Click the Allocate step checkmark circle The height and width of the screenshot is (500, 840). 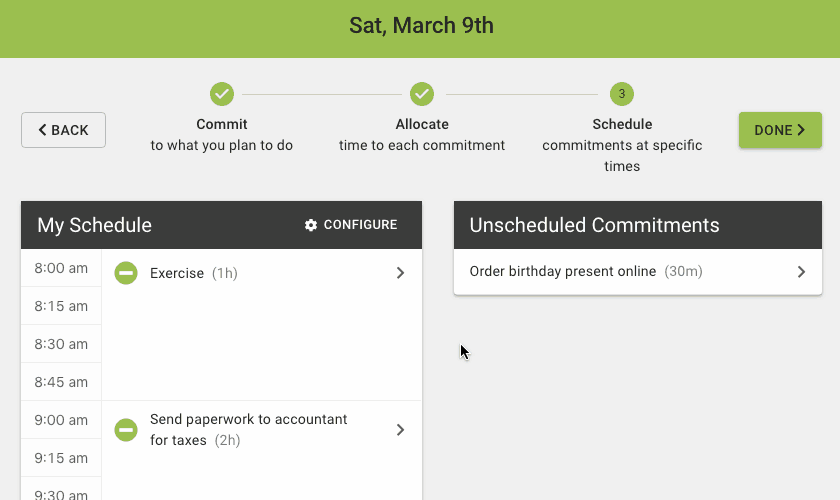(x=422, y=94)
